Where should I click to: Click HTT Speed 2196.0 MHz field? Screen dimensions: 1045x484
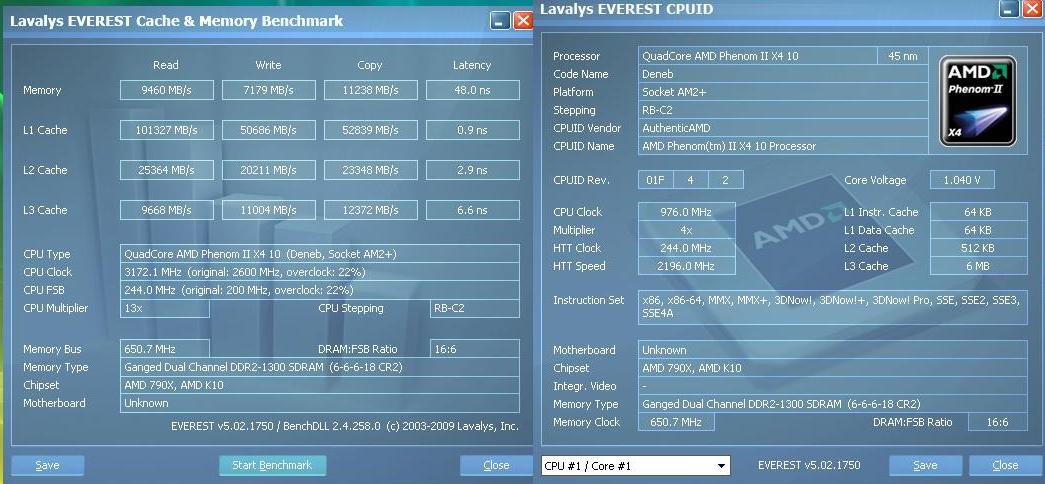687,266
